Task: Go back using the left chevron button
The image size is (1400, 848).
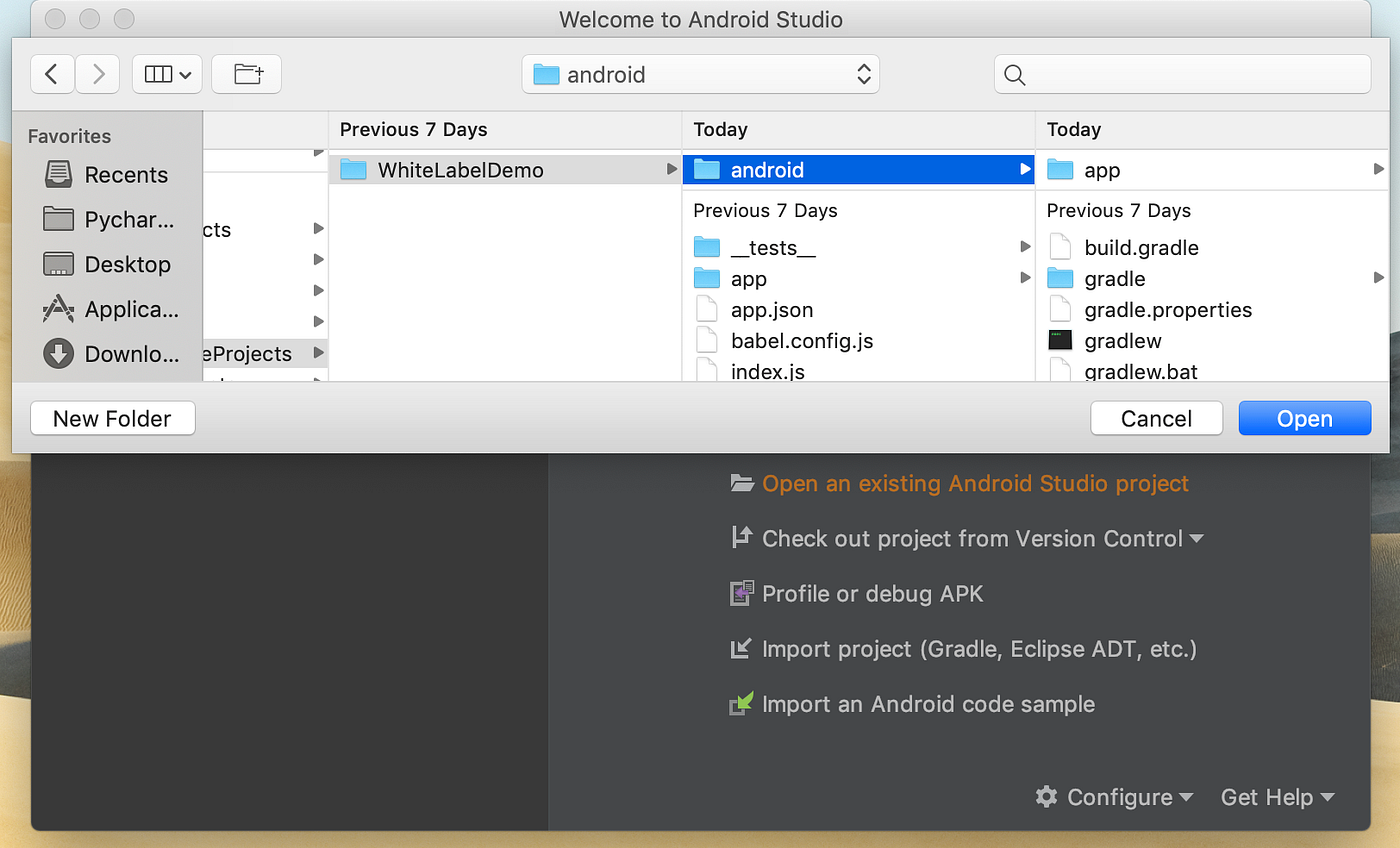Action: click(53, 74)
